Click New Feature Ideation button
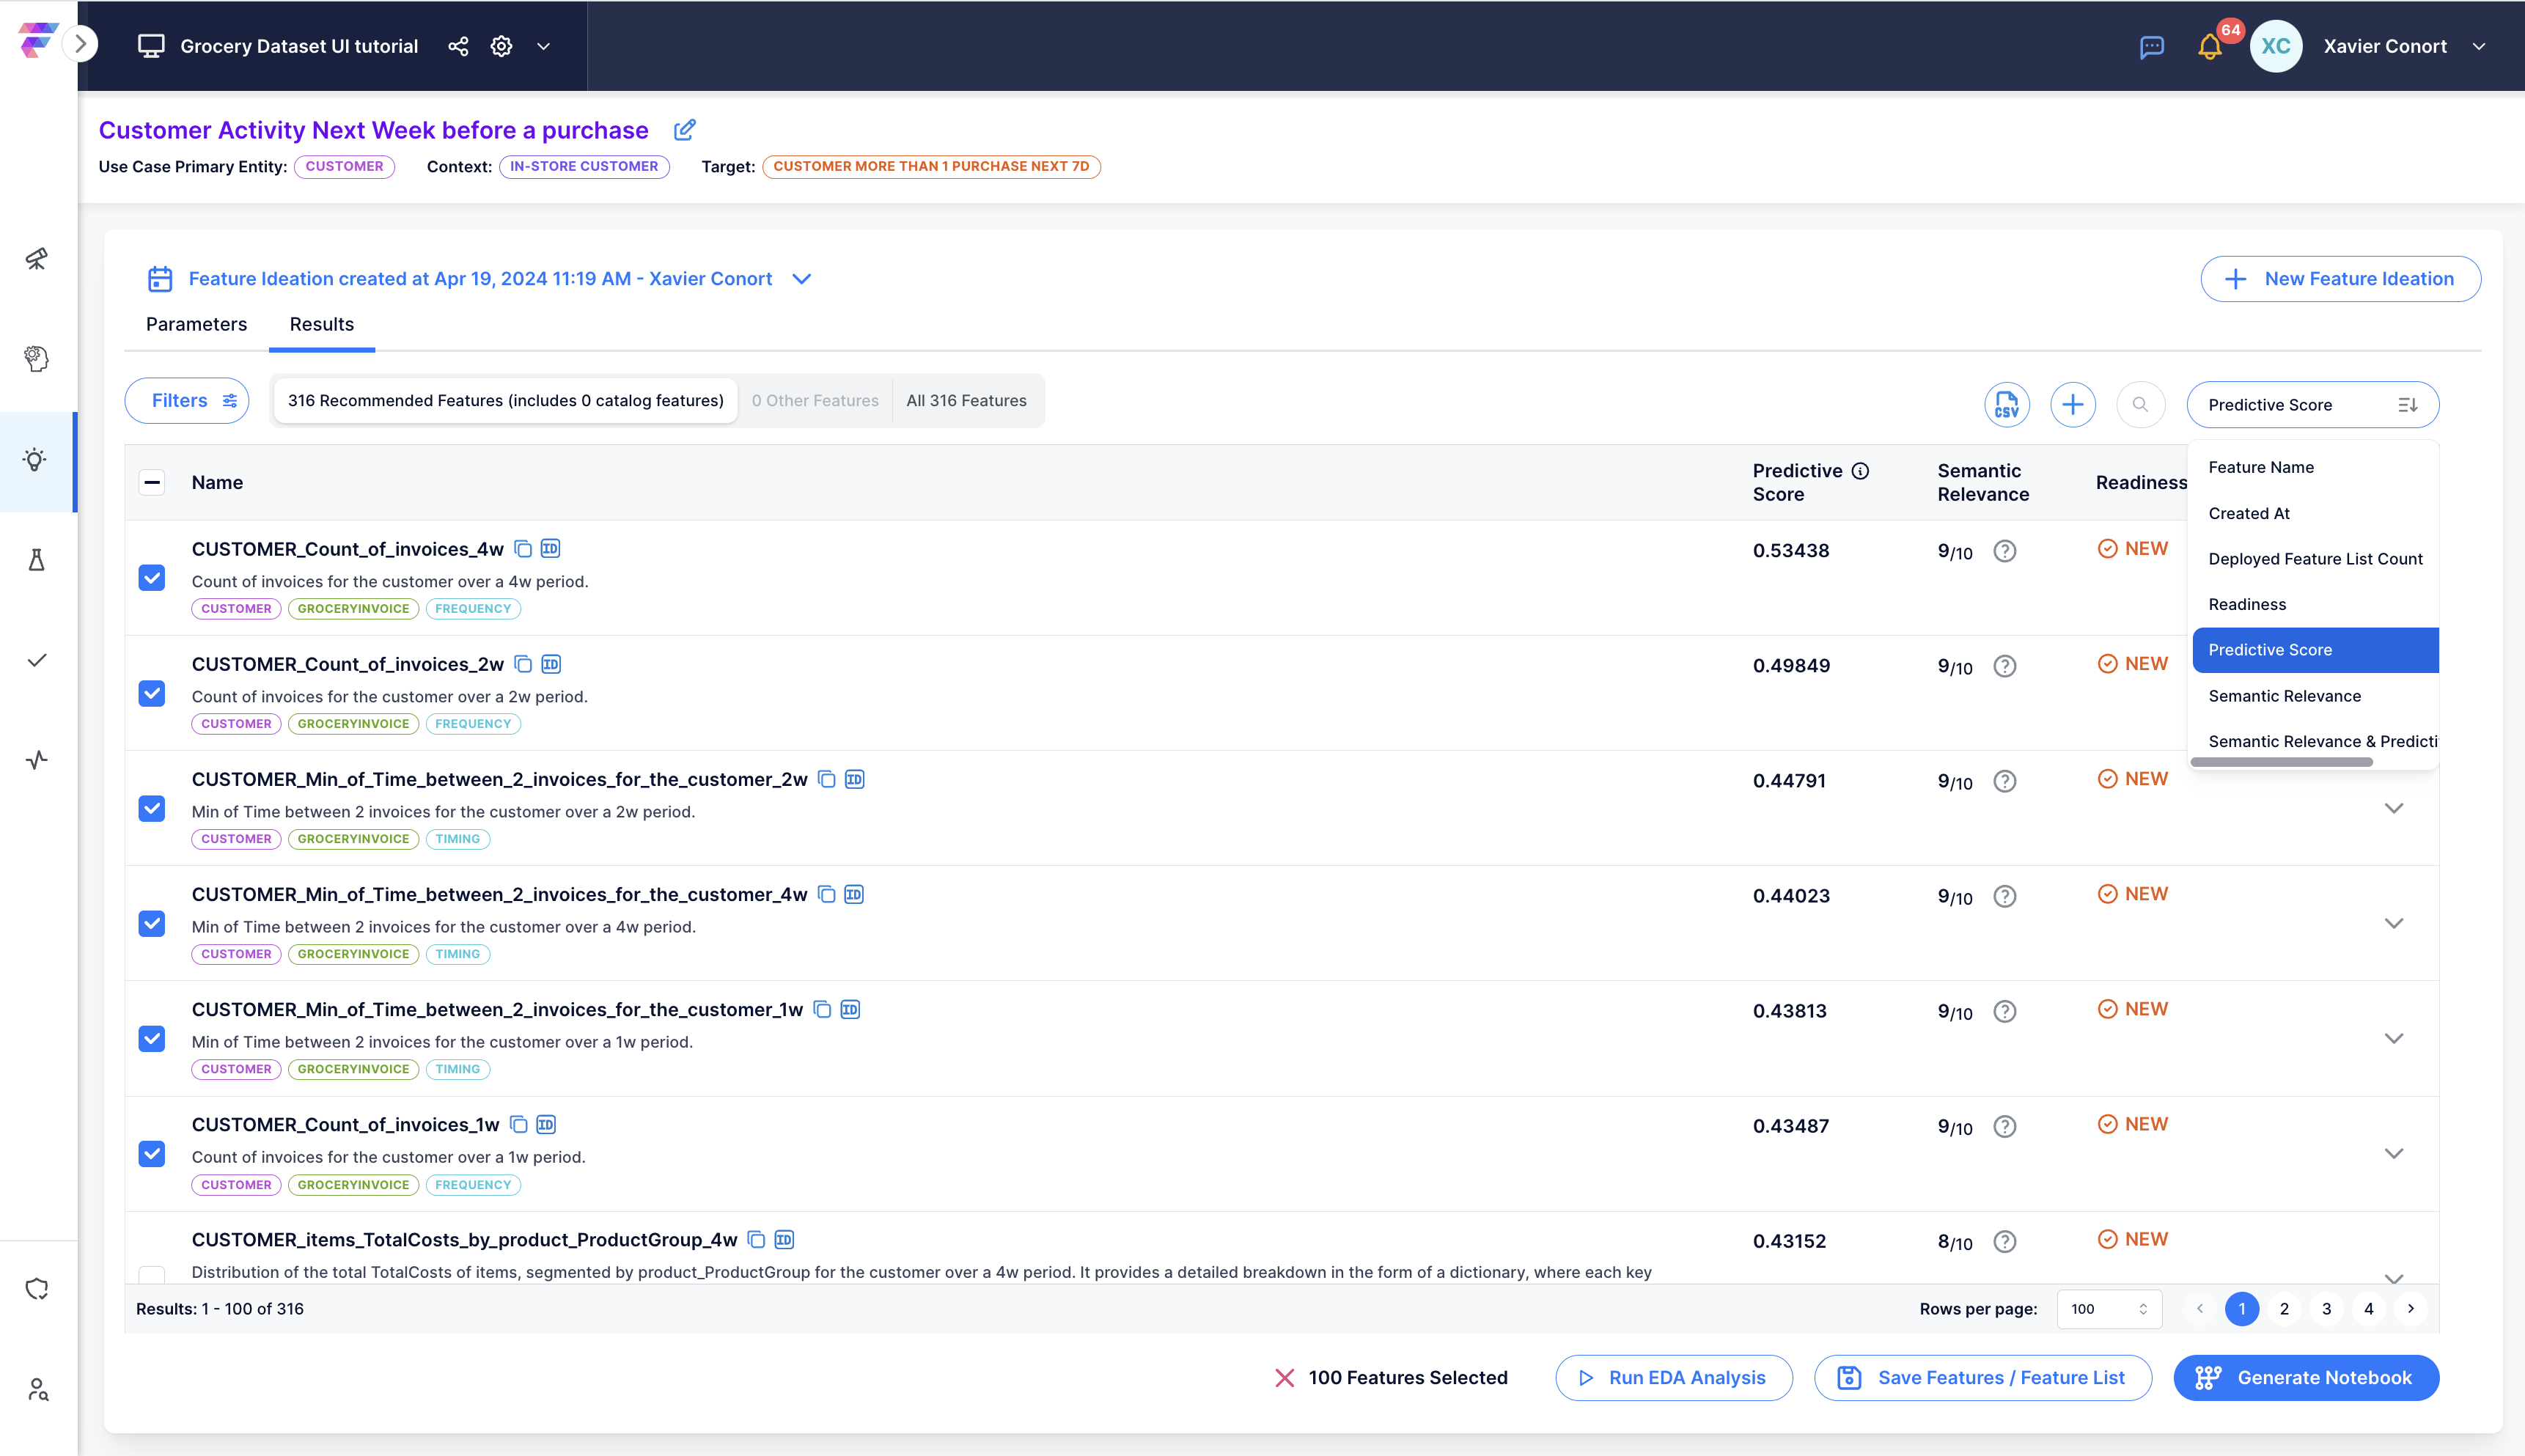The height and width of the screenshot is (1456, 2525). coord(2340,279)
